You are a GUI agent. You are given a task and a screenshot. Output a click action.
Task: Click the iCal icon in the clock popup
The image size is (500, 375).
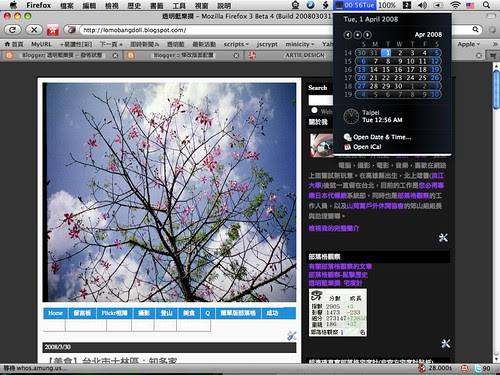point(348,147)
